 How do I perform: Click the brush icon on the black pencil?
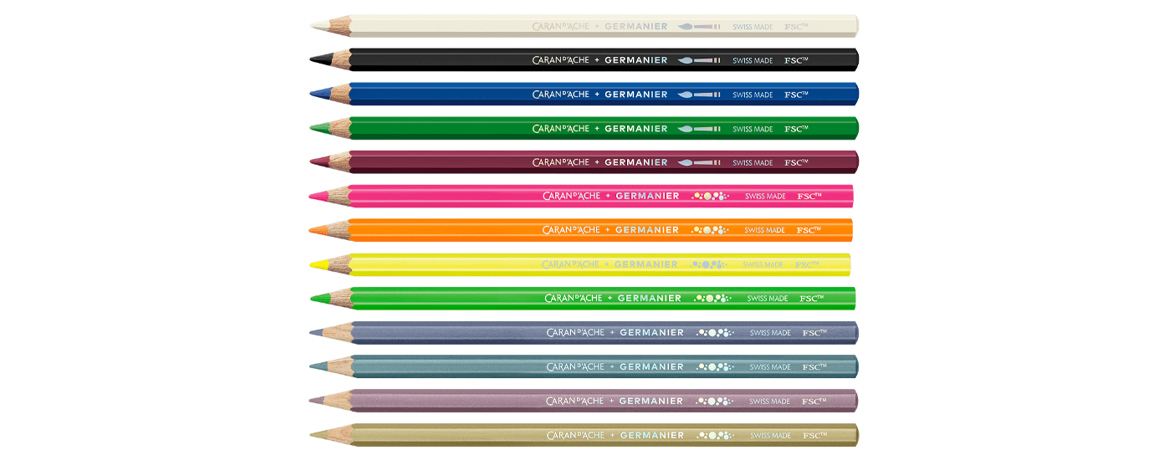coord(698,60)
